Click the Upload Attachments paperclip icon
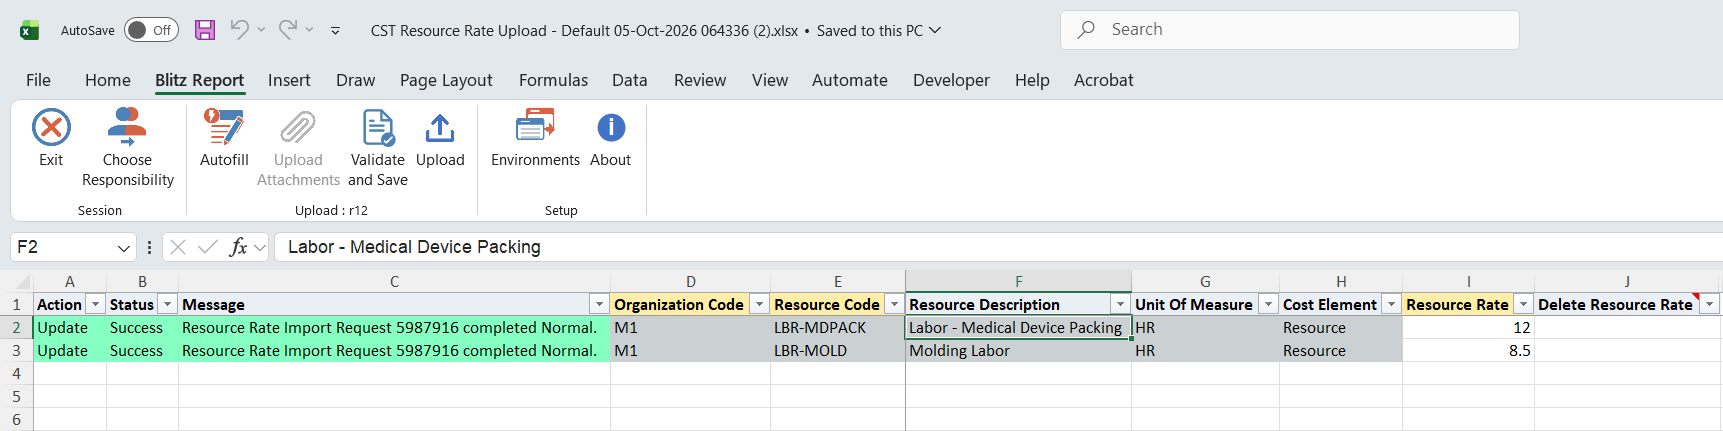 pos(298,128)
